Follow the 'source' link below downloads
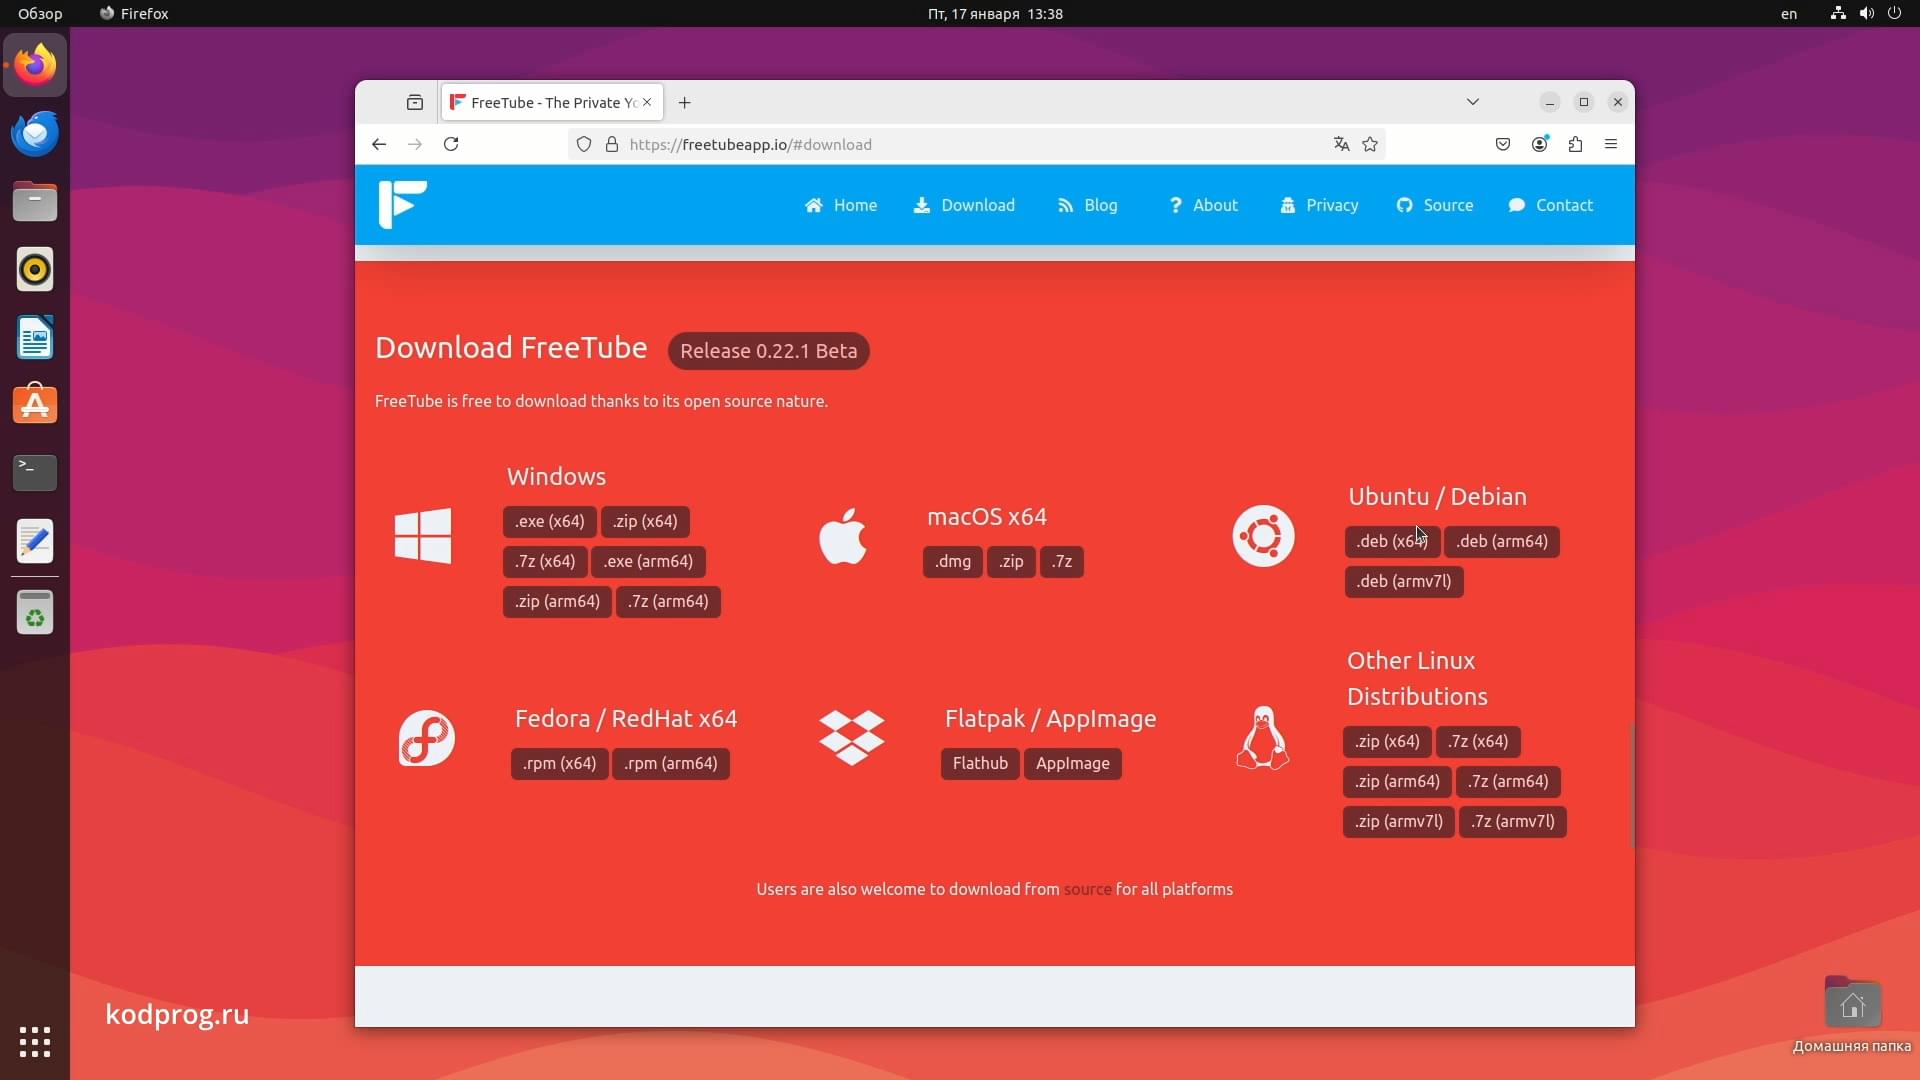This screenshot has height=1080, width=1920. tap(1087, 889)
